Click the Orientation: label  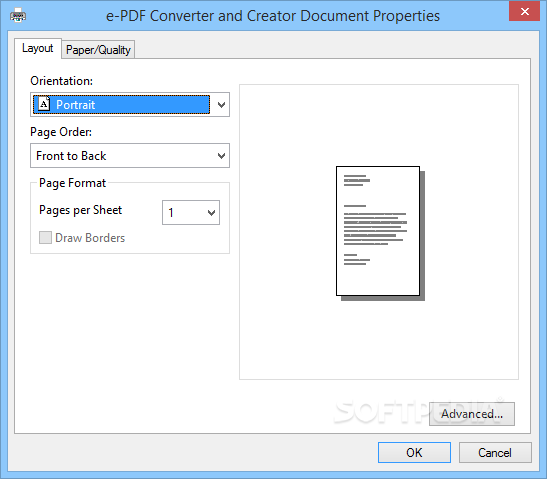tap(61, 81)
